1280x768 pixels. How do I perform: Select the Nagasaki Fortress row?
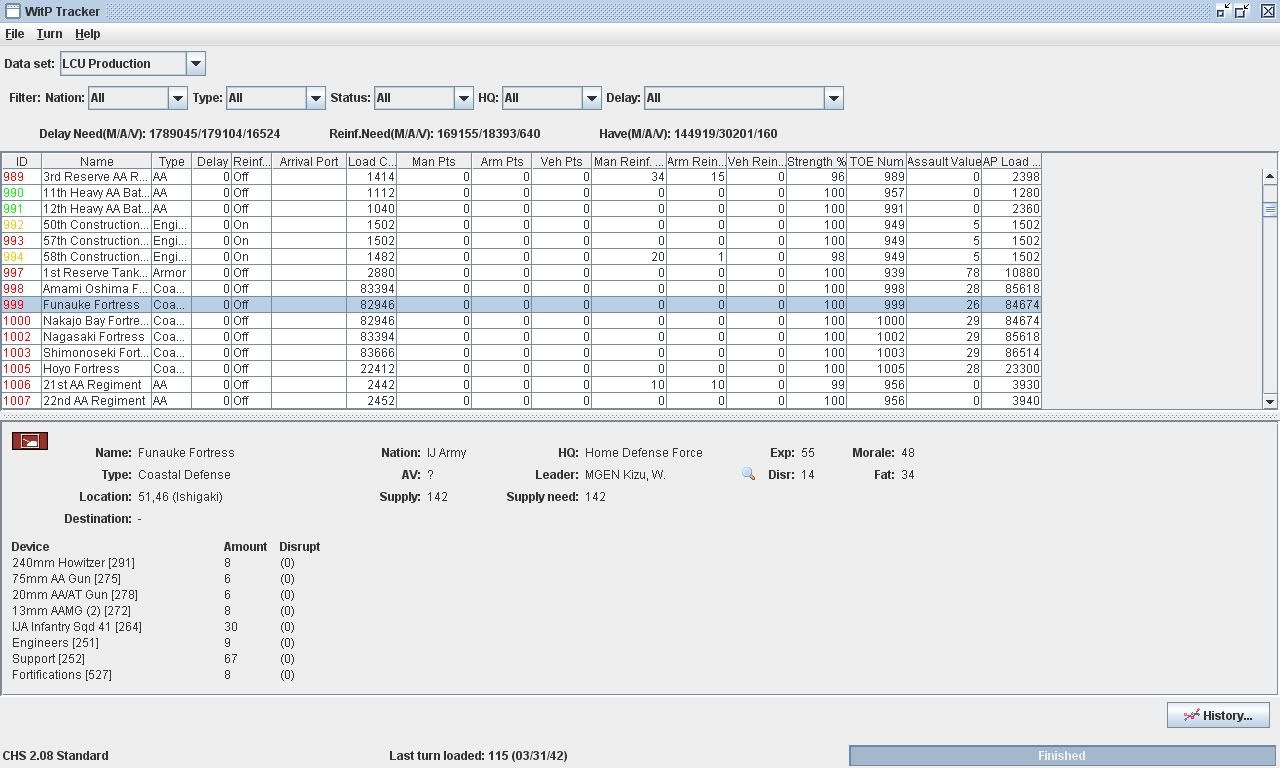521,337
